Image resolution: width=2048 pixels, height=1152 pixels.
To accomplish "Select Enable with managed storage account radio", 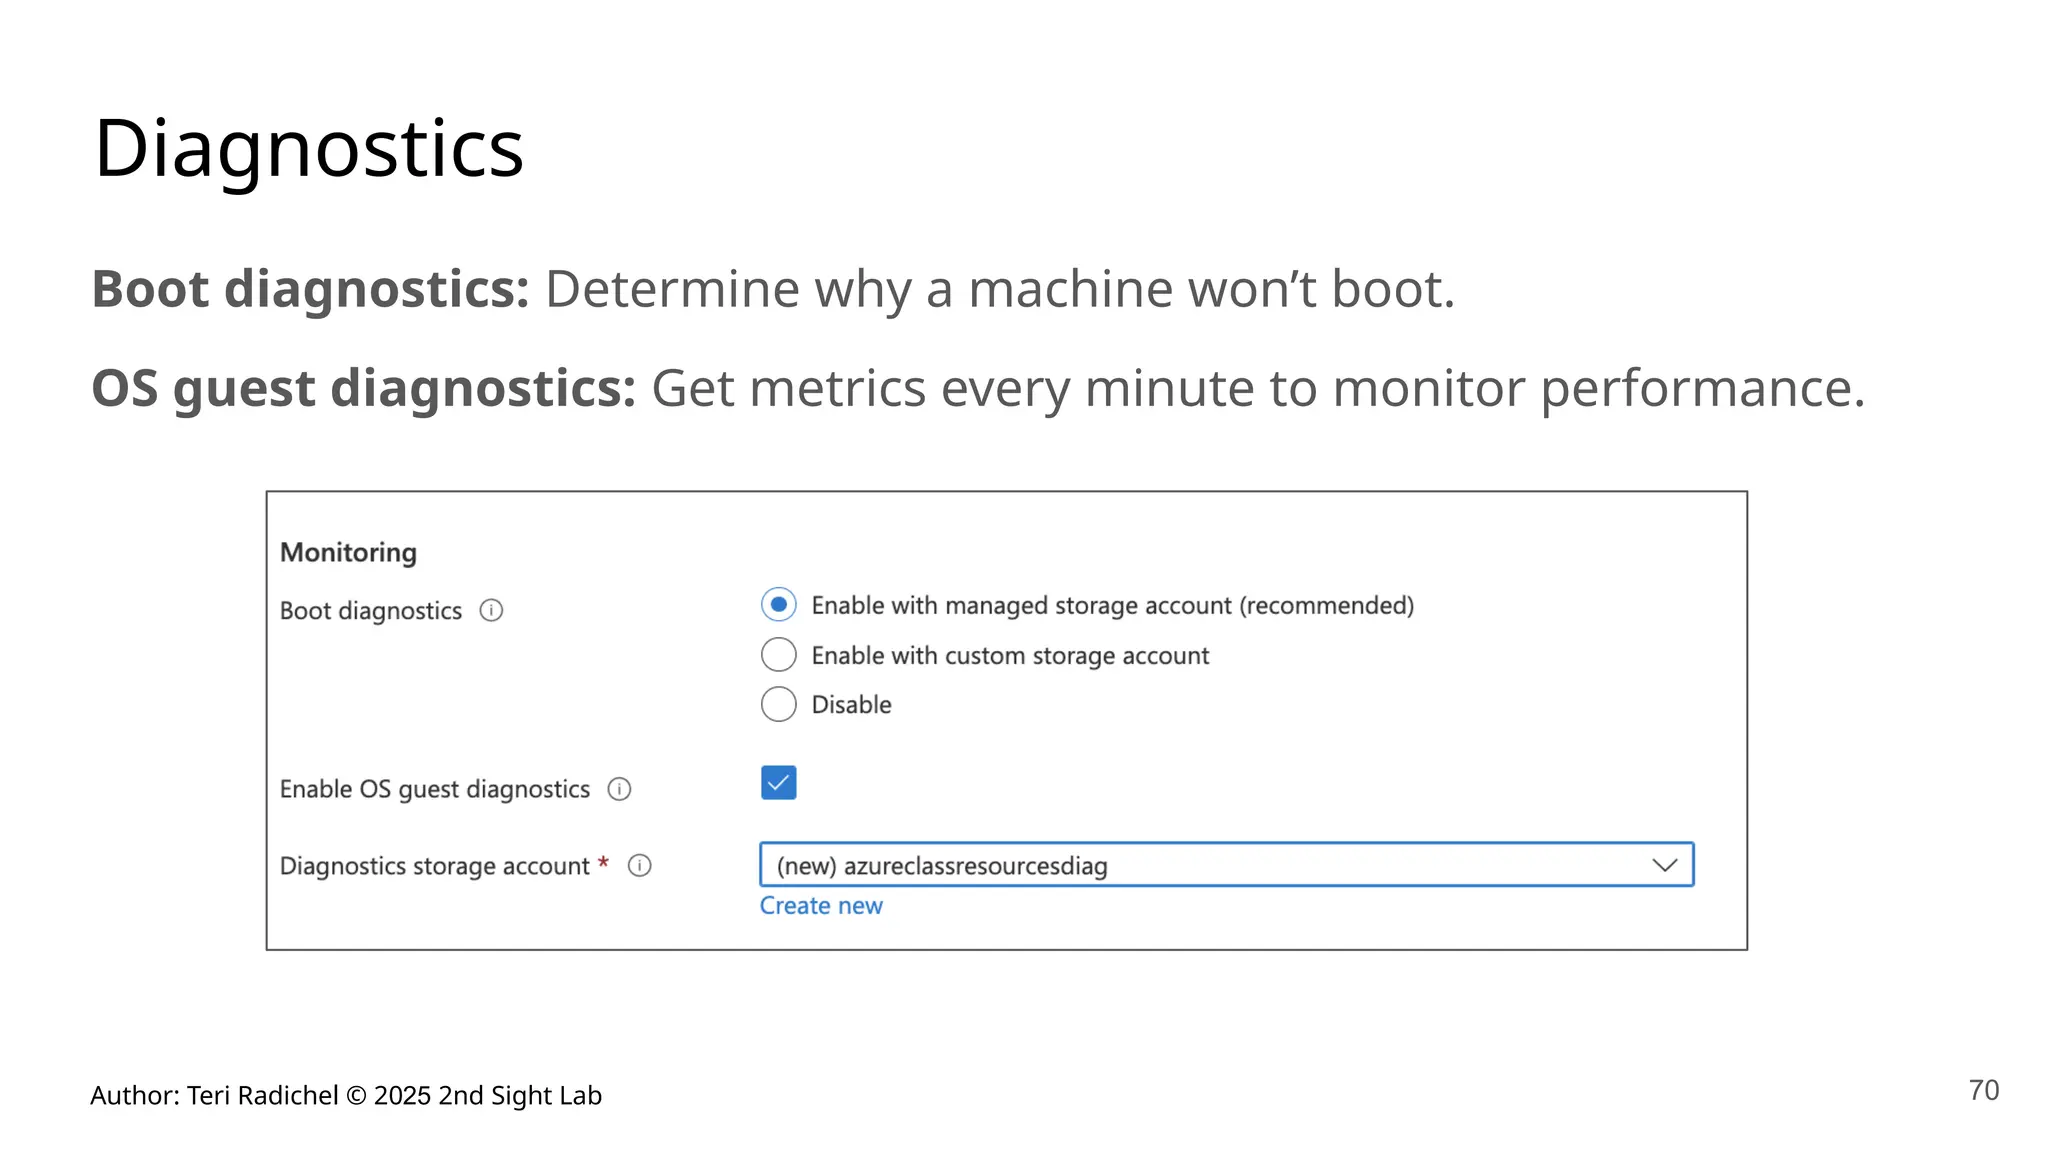I will point(779,604).
